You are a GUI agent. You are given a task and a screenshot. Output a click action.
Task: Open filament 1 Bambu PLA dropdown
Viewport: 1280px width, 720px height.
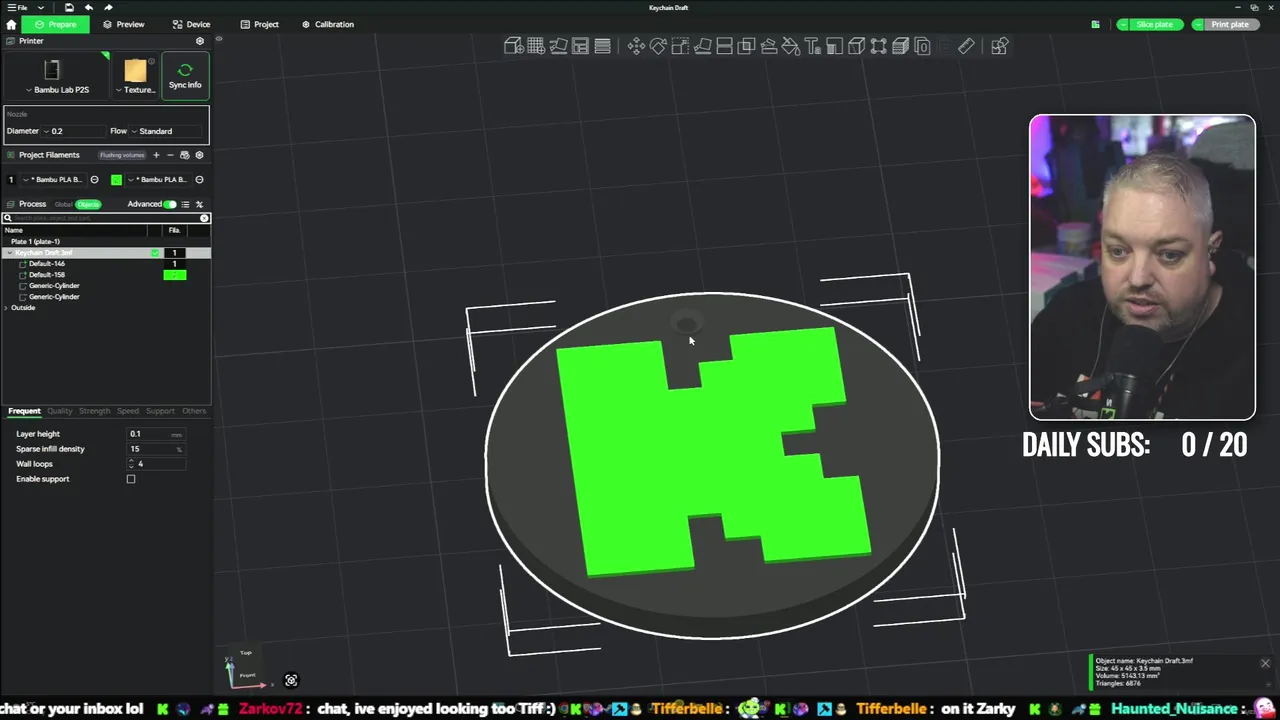[55, 180]
